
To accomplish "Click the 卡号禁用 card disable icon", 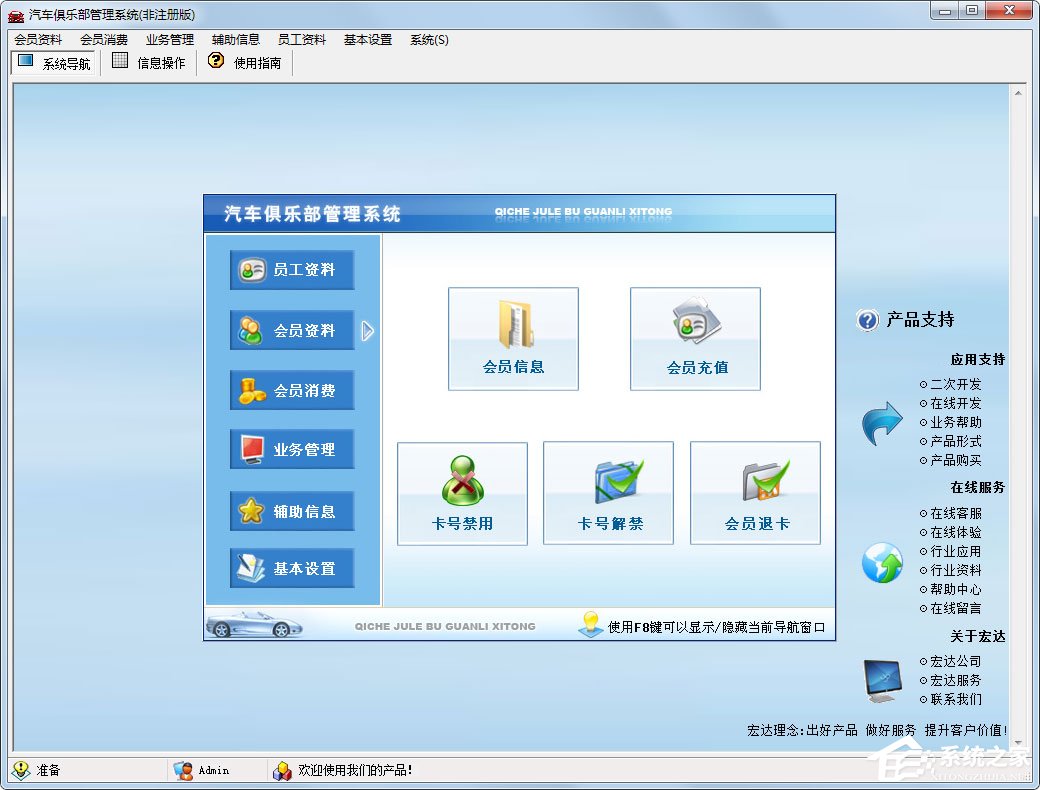I will (x=462, y=491).
